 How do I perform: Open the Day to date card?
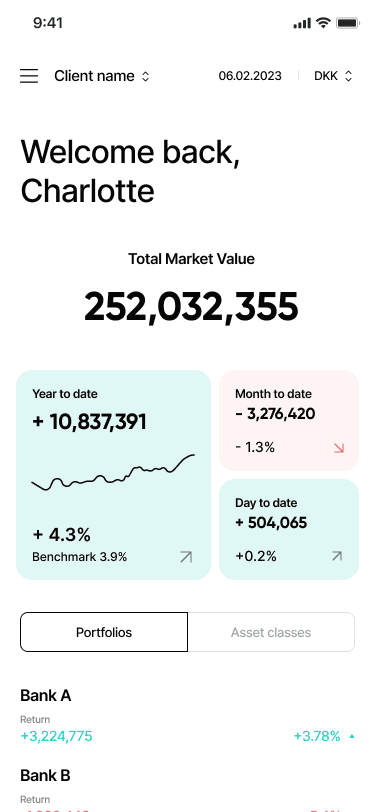click(289, 529)
